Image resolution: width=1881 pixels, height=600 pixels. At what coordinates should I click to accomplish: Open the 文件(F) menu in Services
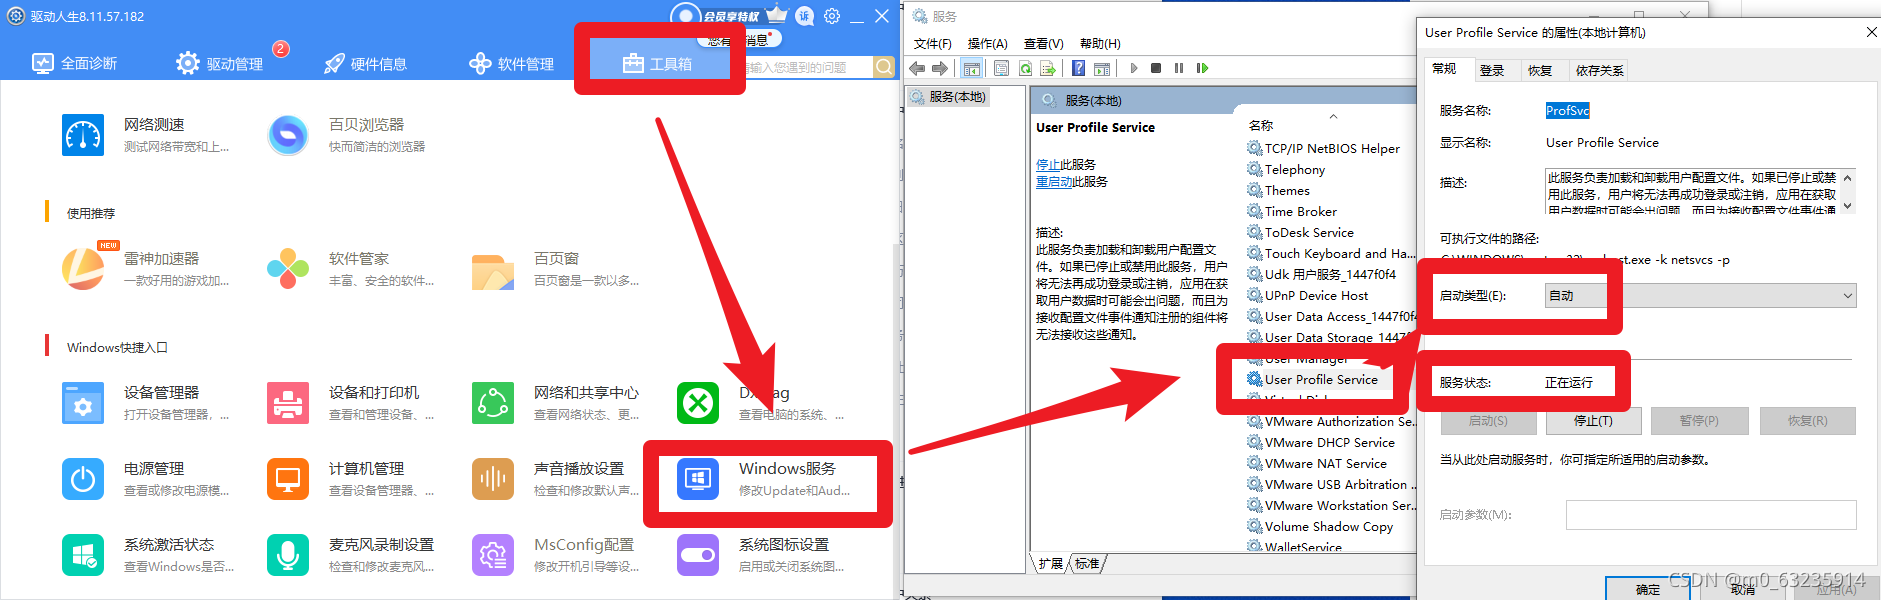tap(932, 43)
